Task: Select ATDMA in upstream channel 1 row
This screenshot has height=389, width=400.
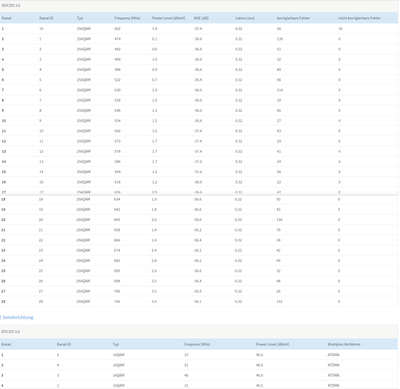Action: [334, 355]
